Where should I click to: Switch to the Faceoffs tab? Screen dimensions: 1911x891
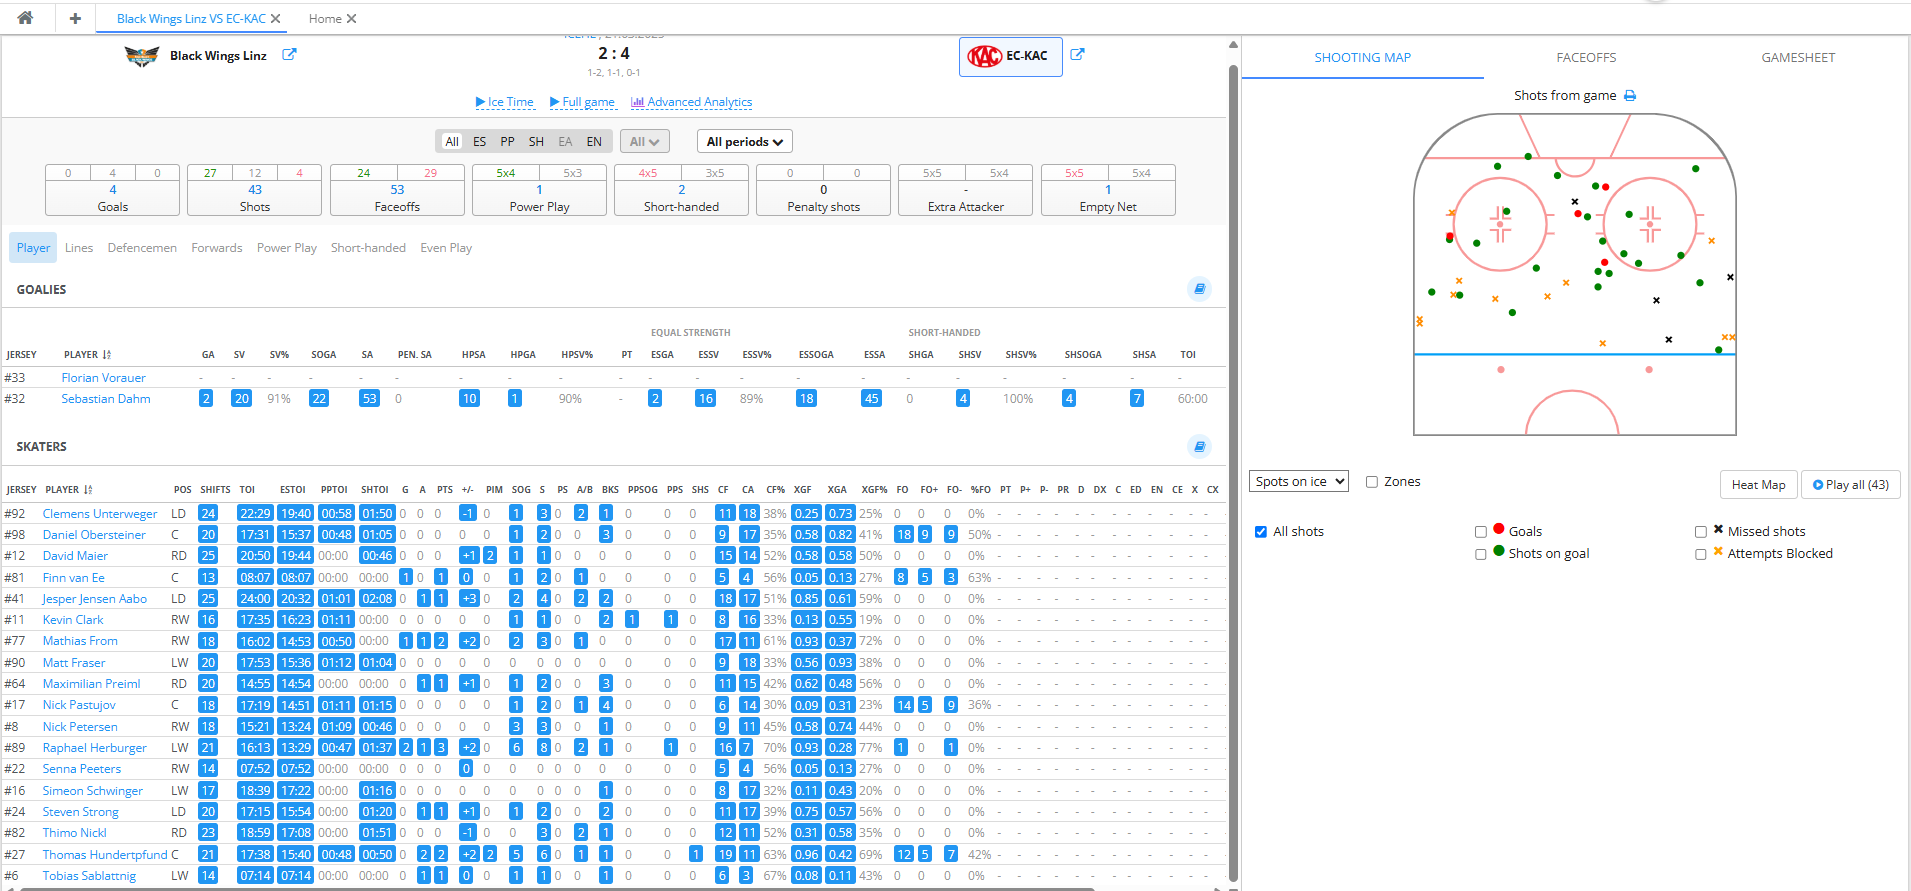(1586, 58)
